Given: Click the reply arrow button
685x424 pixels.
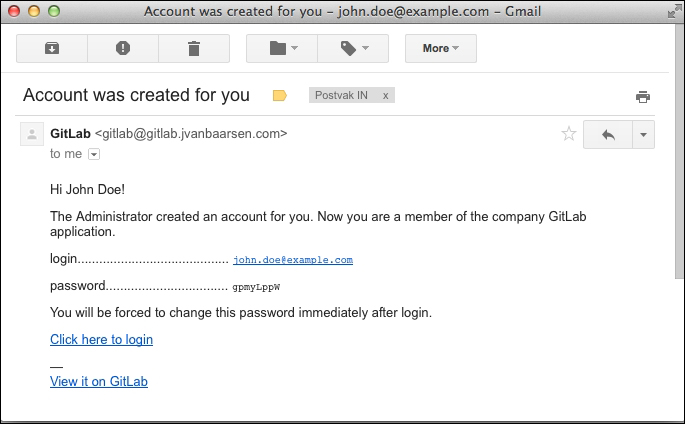Looking at the screenshot, I should 608,135.
